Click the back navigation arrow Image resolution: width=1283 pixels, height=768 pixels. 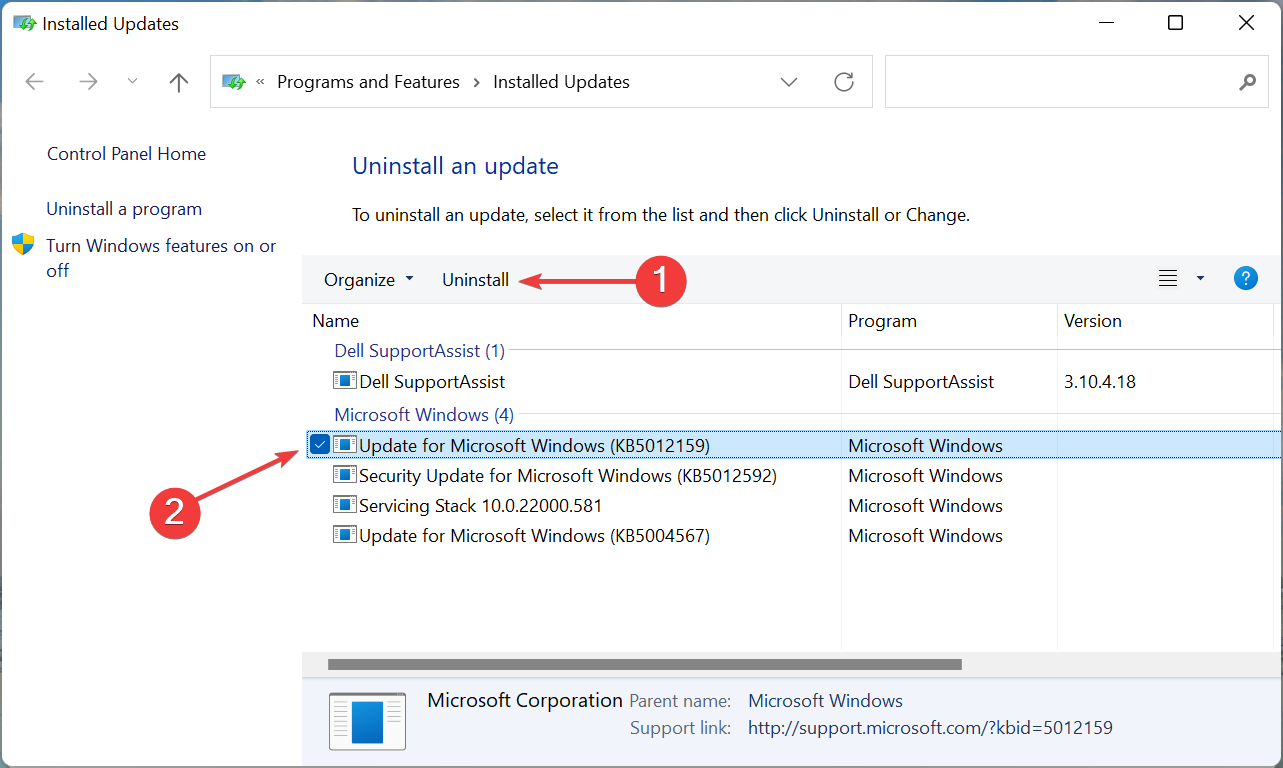coord(34,81)
